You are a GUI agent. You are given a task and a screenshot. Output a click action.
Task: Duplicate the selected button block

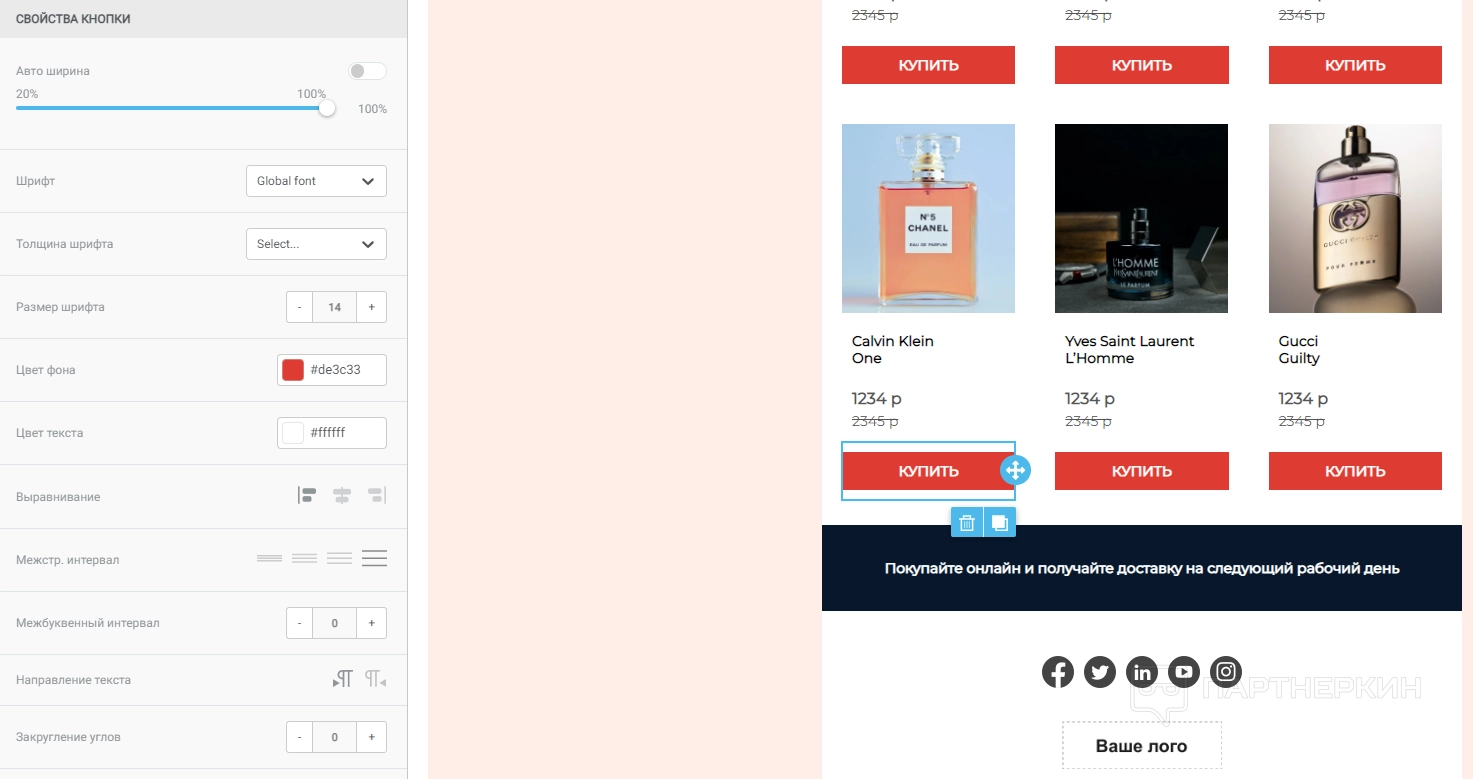coord(1000,522)
